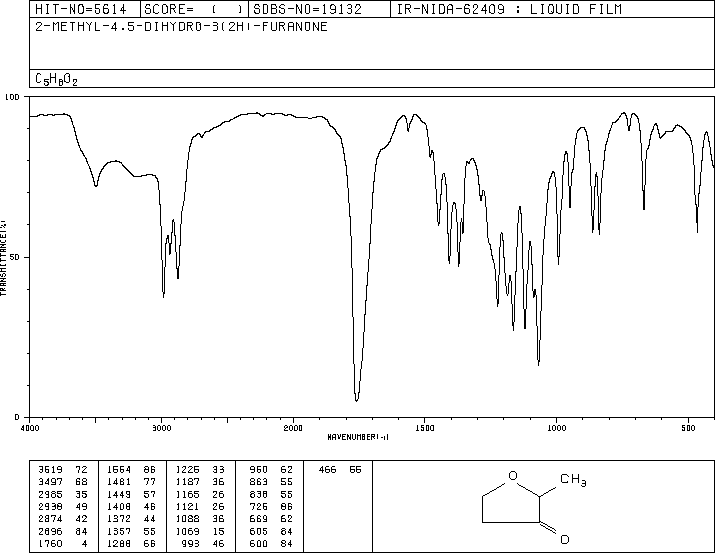Select the 1226 peak table entry
715x553 pixels.
pos(200,470)
